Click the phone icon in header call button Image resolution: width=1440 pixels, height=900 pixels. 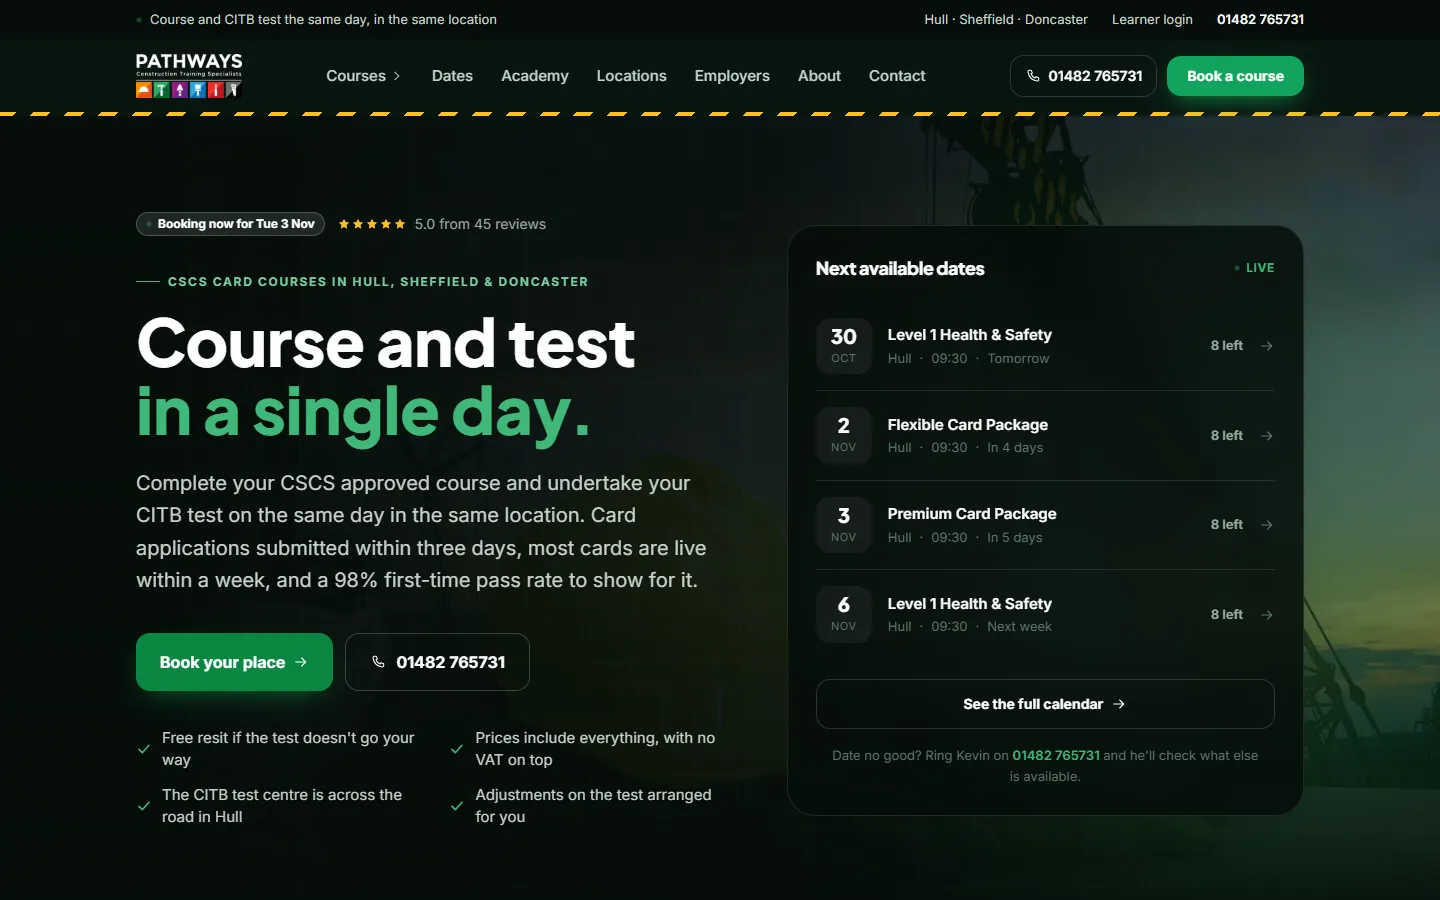tap(1033, 76)
